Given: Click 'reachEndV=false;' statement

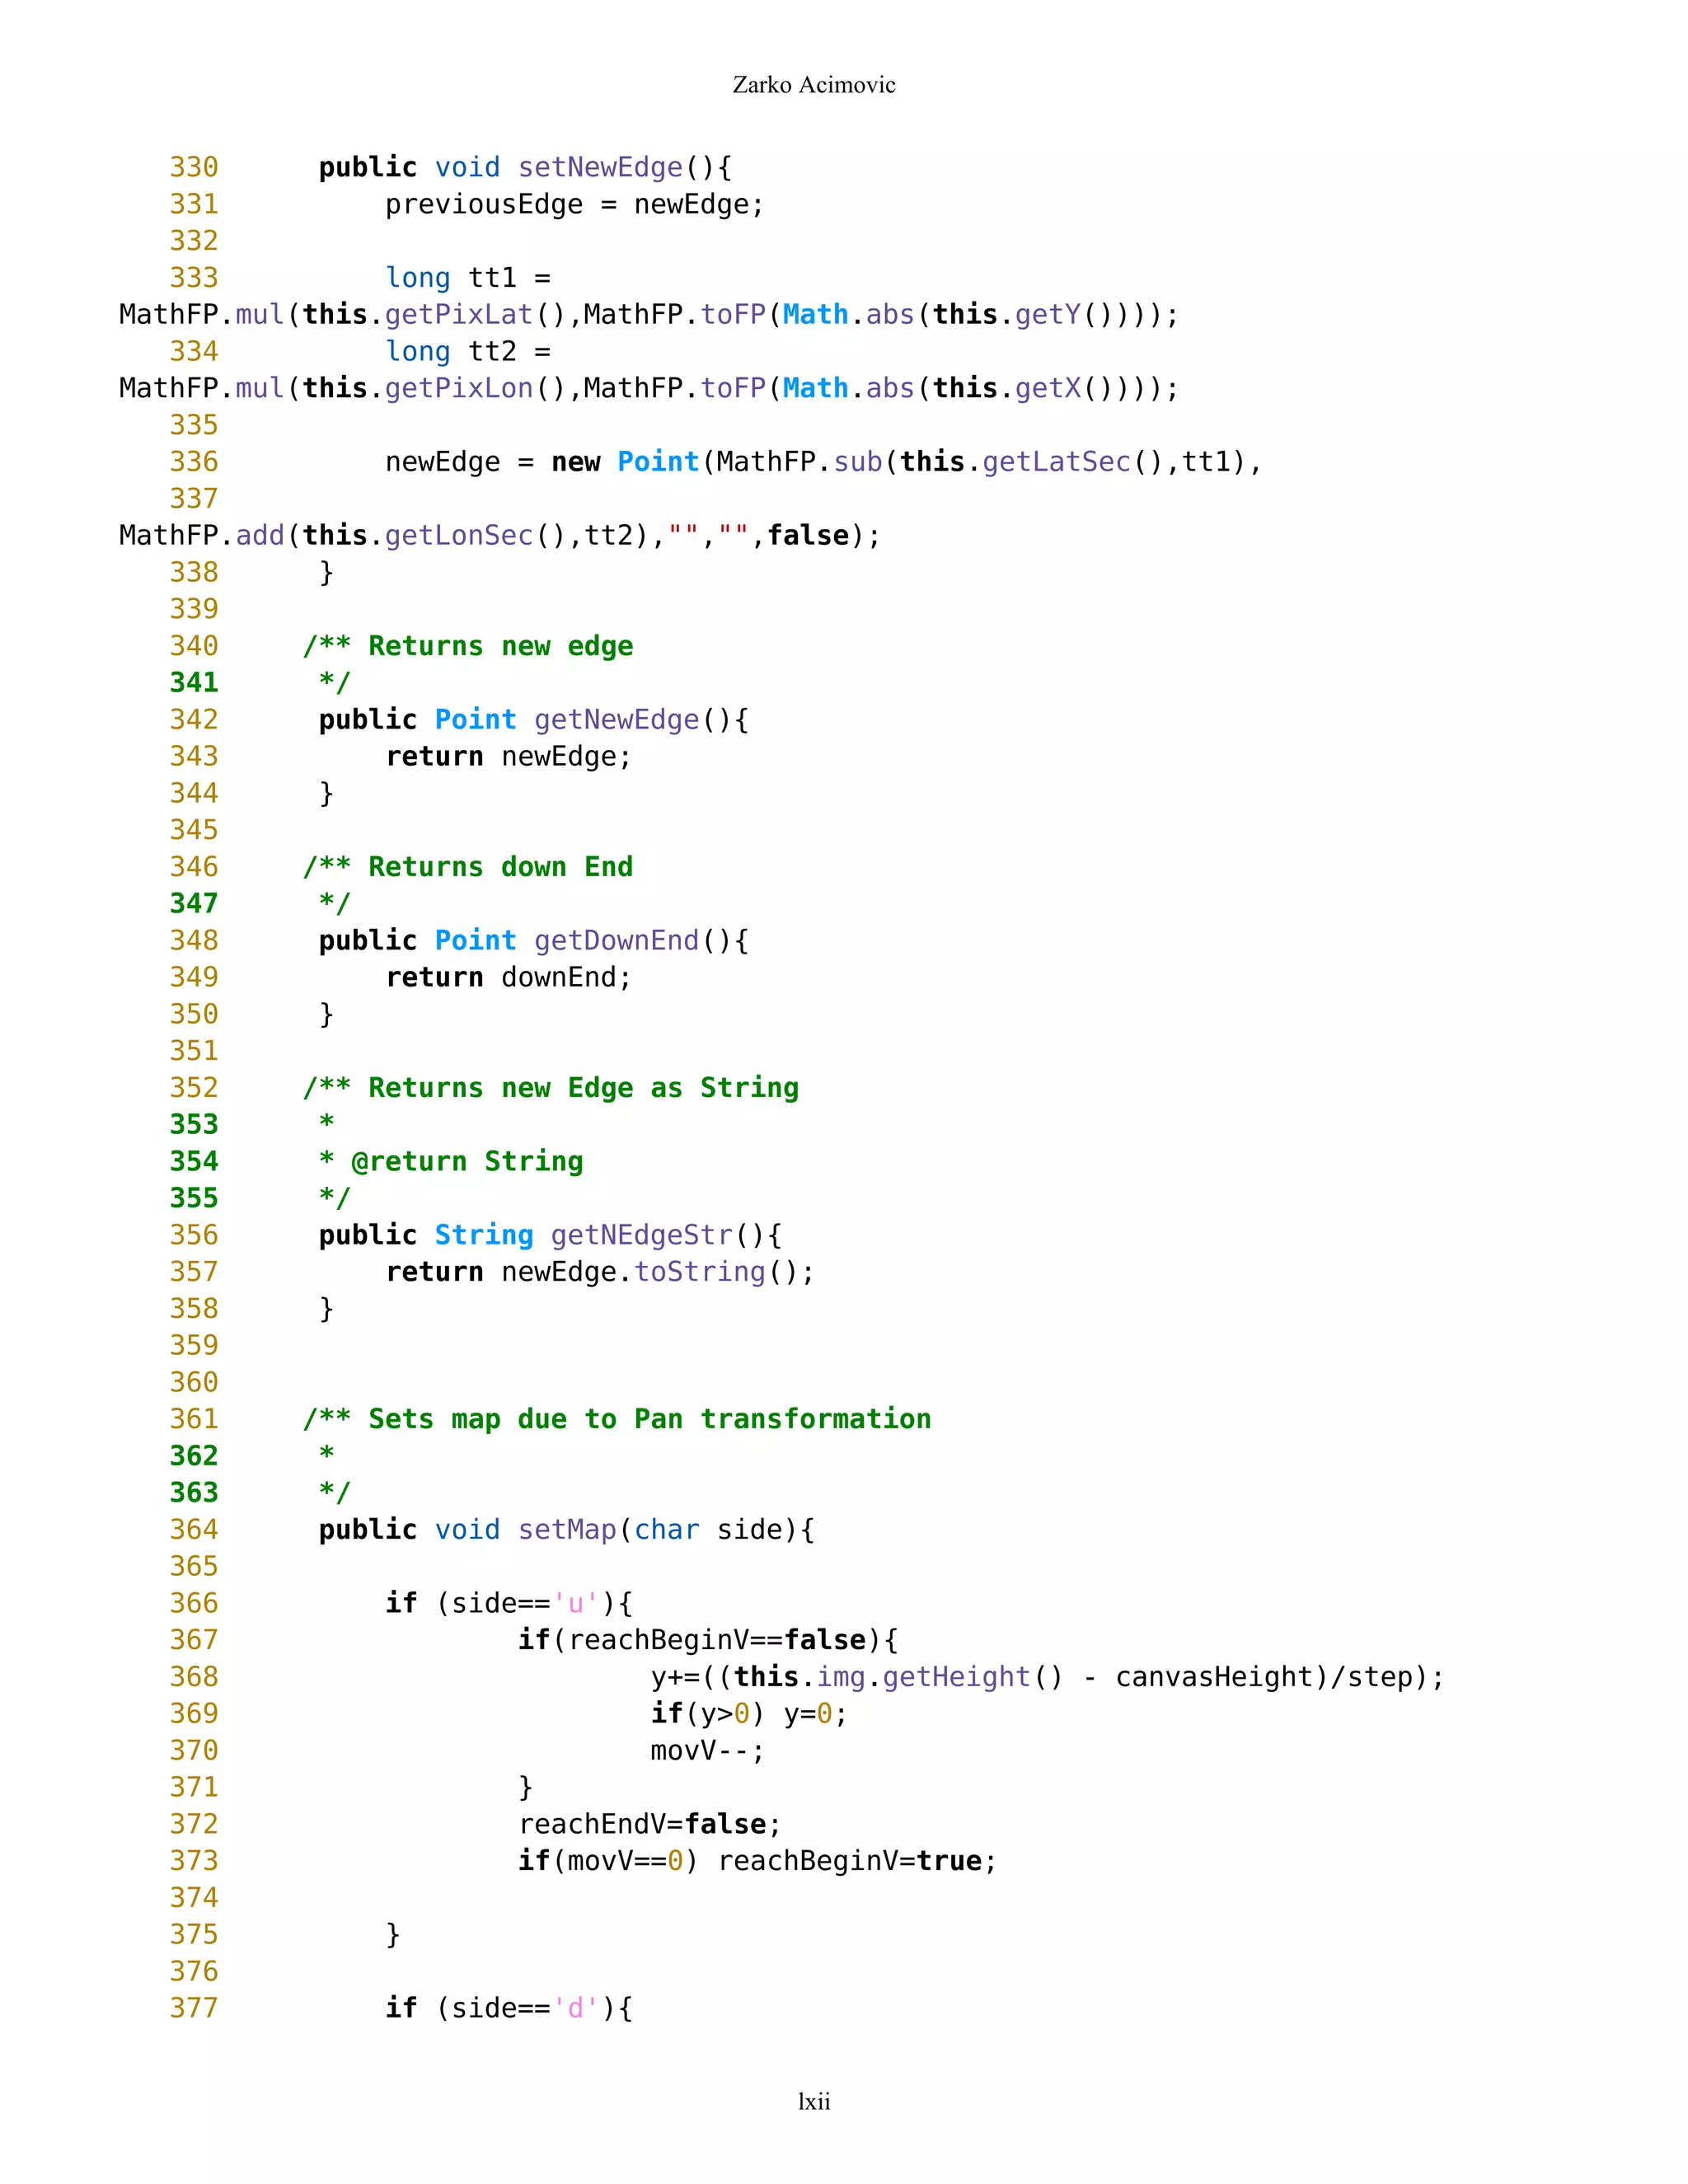Looking at the screenshot, I should (650, 1825).
